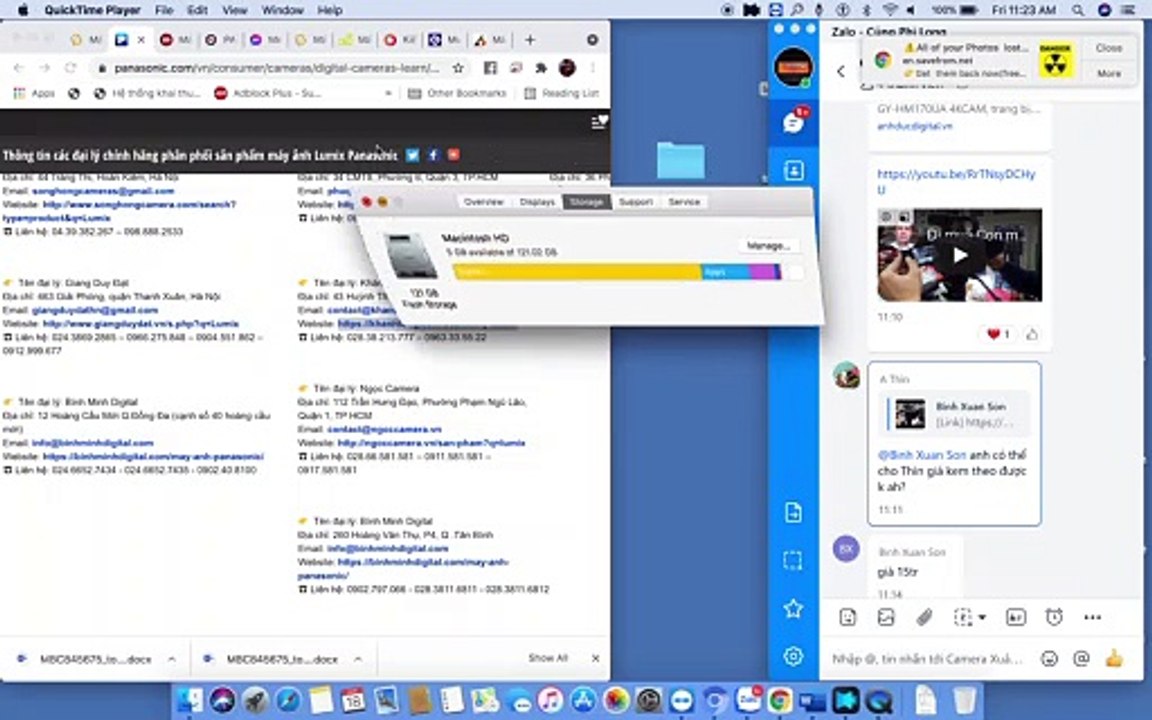Activate Zalo screen capture sidebar icon
The width and height of the screenshot is (1152, 720).
[793, 561]
